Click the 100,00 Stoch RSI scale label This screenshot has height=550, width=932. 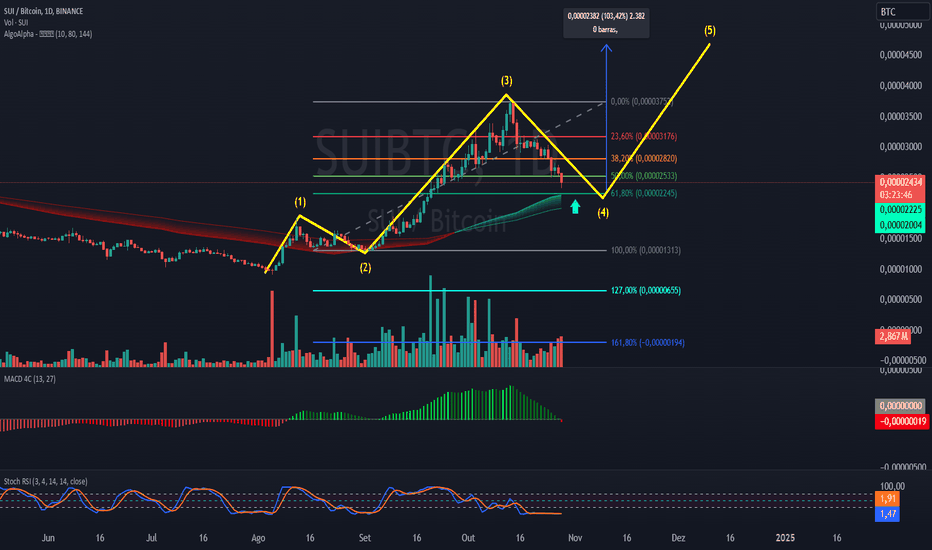(892, 486)
